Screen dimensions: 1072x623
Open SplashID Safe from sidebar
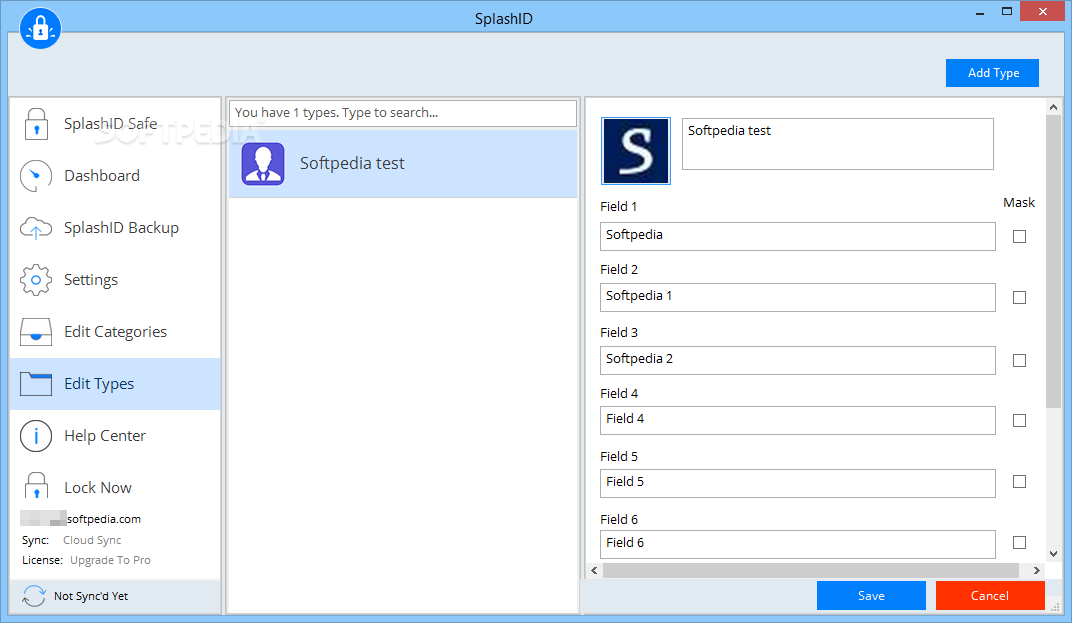click(x=111, y=124)
